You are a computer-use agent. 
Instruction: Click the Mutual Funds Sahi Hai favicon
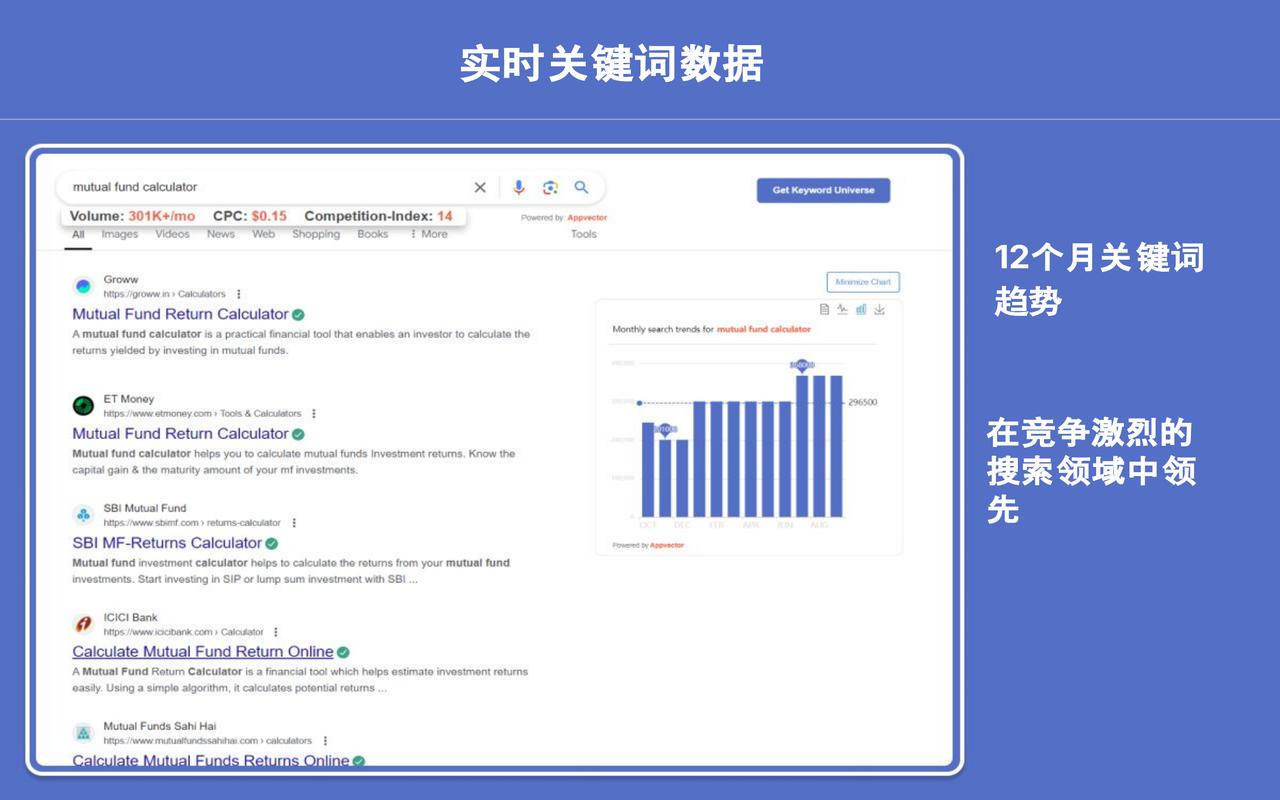pyautogui.click(x=83, y=733)
